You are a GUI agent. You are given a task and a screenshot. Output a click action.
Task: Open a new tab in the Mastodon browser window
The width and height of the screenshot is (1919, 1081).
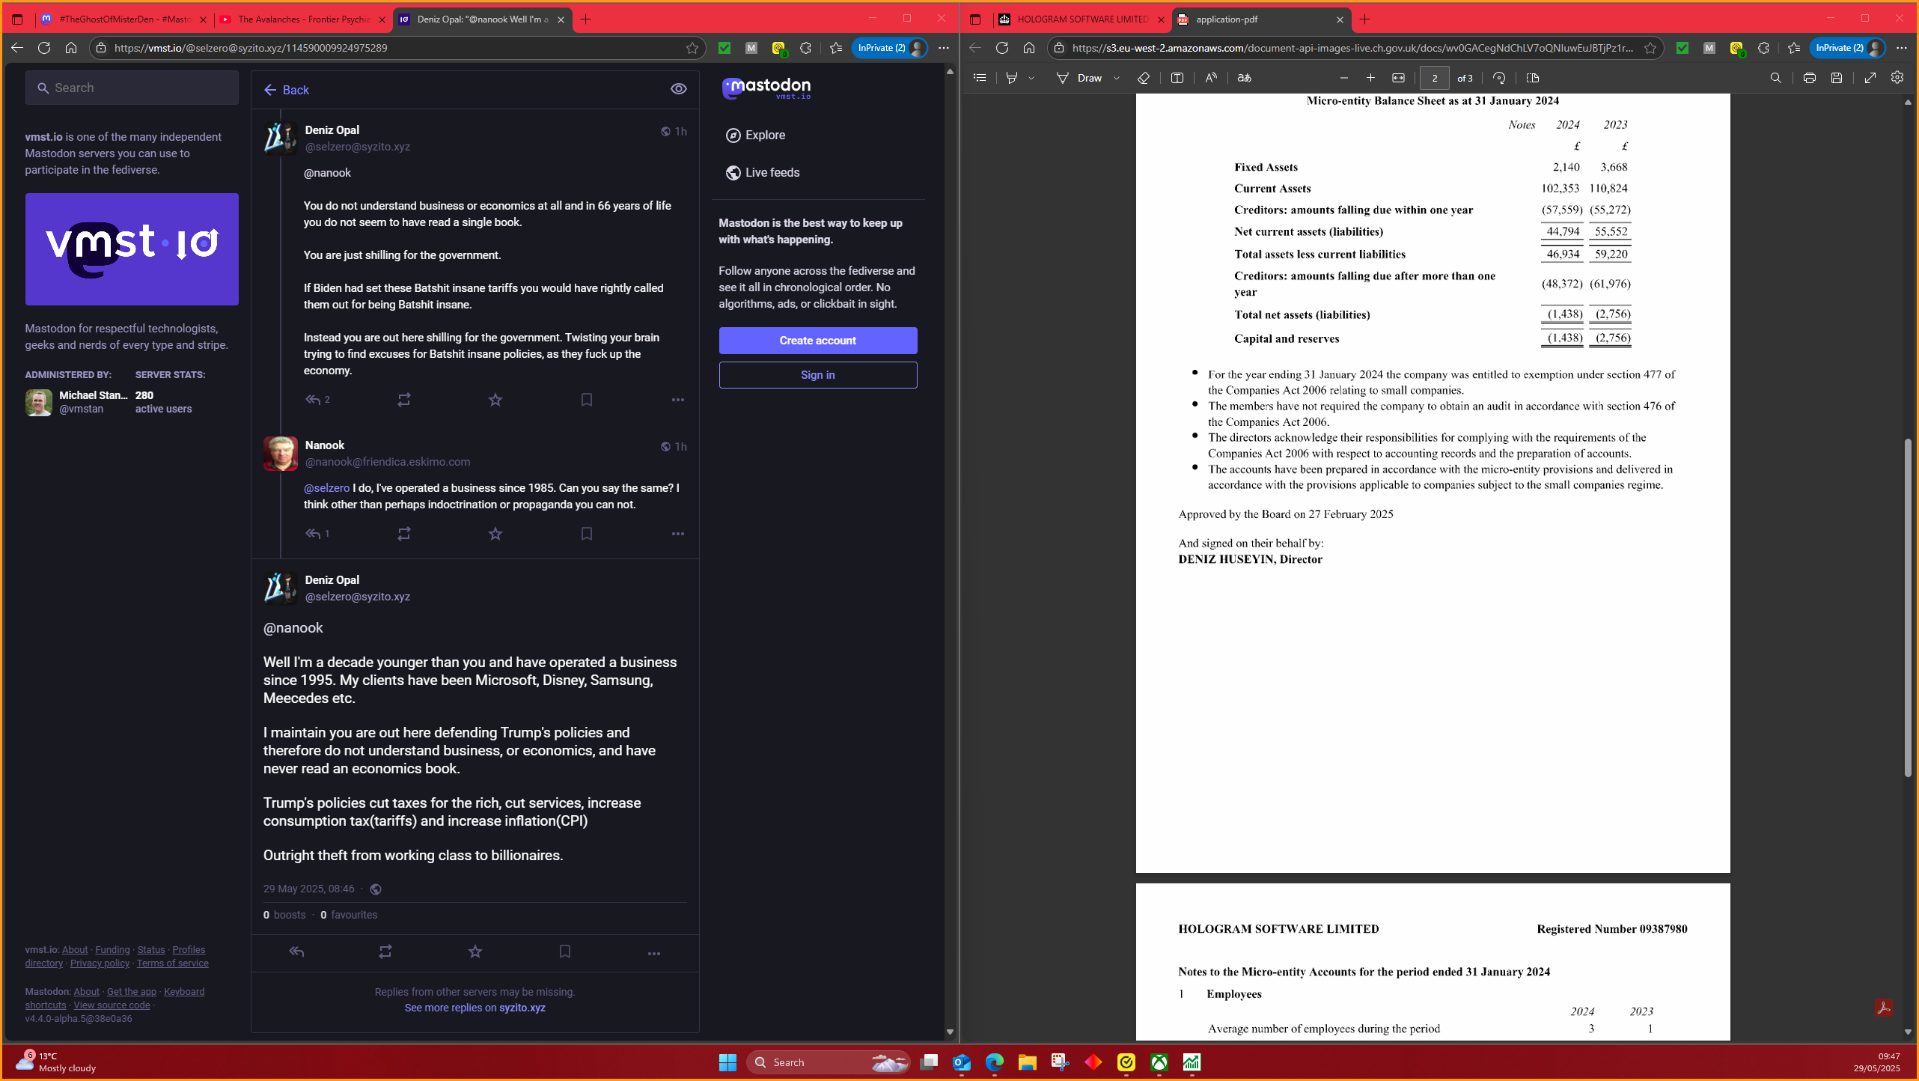click(x=586, y=19)
